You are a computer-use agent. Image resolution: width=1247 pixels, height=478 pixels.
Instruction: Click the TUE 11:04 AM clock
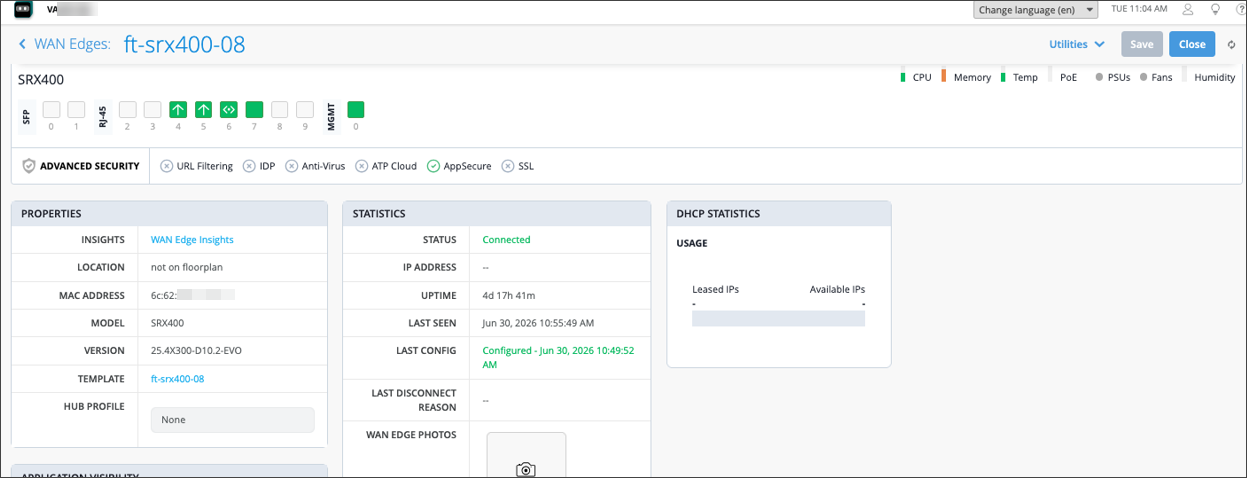pos(1139,9)
